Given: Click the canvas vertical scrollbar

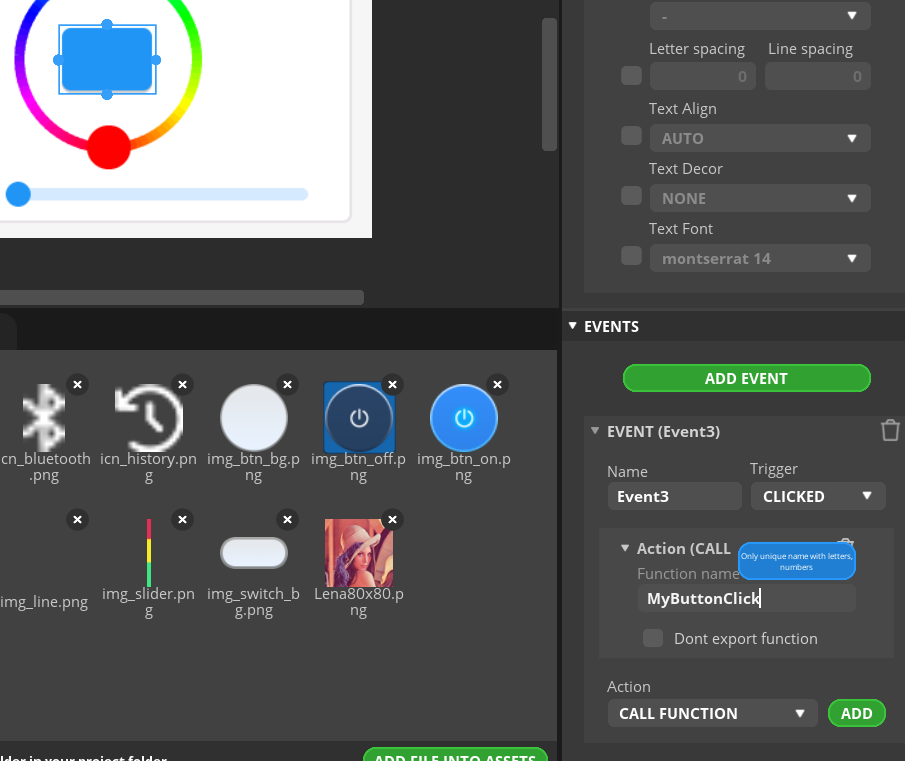Looking at the screenshot, I should (x=549, y=84).
